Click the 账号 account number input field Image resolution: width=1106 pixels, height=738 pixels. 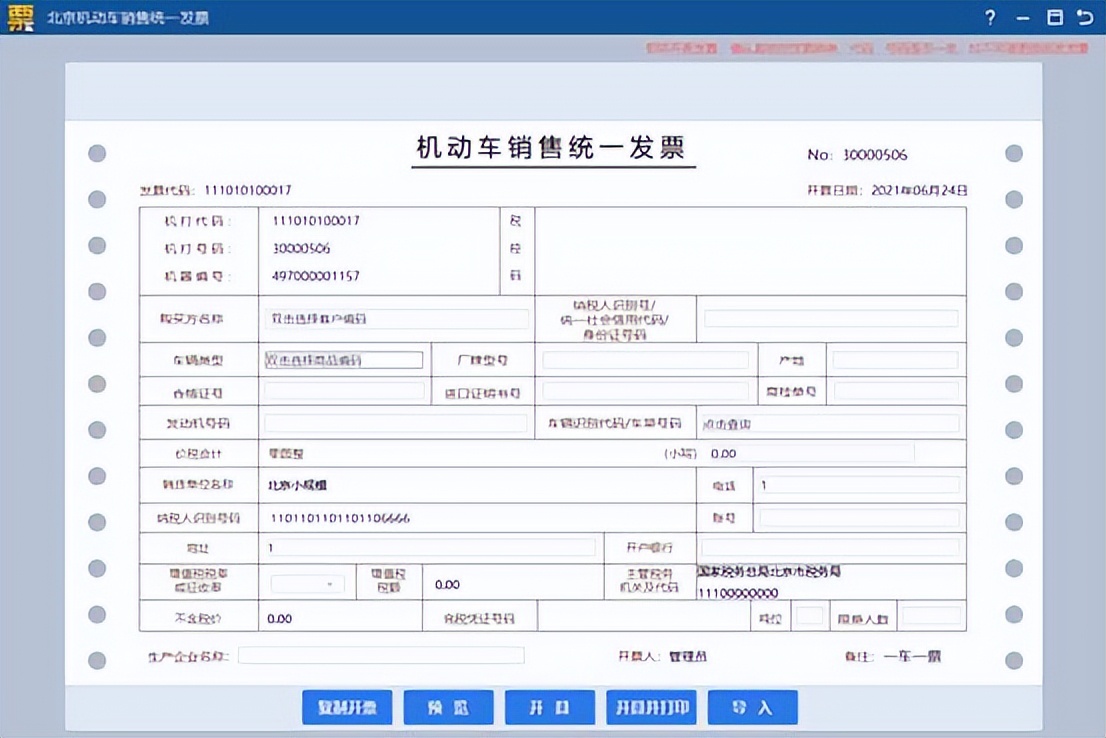[861, 517]
